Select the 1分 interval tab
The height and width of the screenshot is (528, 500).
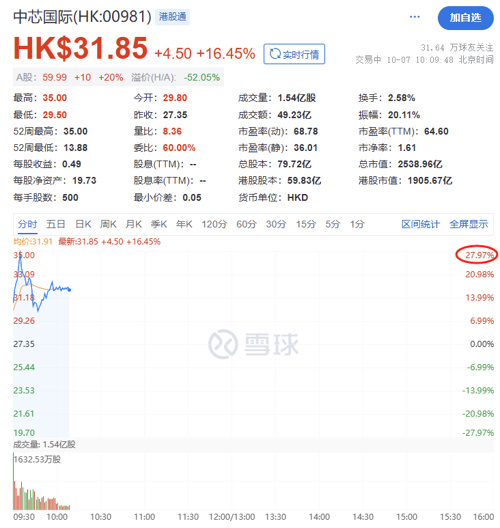pyautogui.click(x=357, y=224)
